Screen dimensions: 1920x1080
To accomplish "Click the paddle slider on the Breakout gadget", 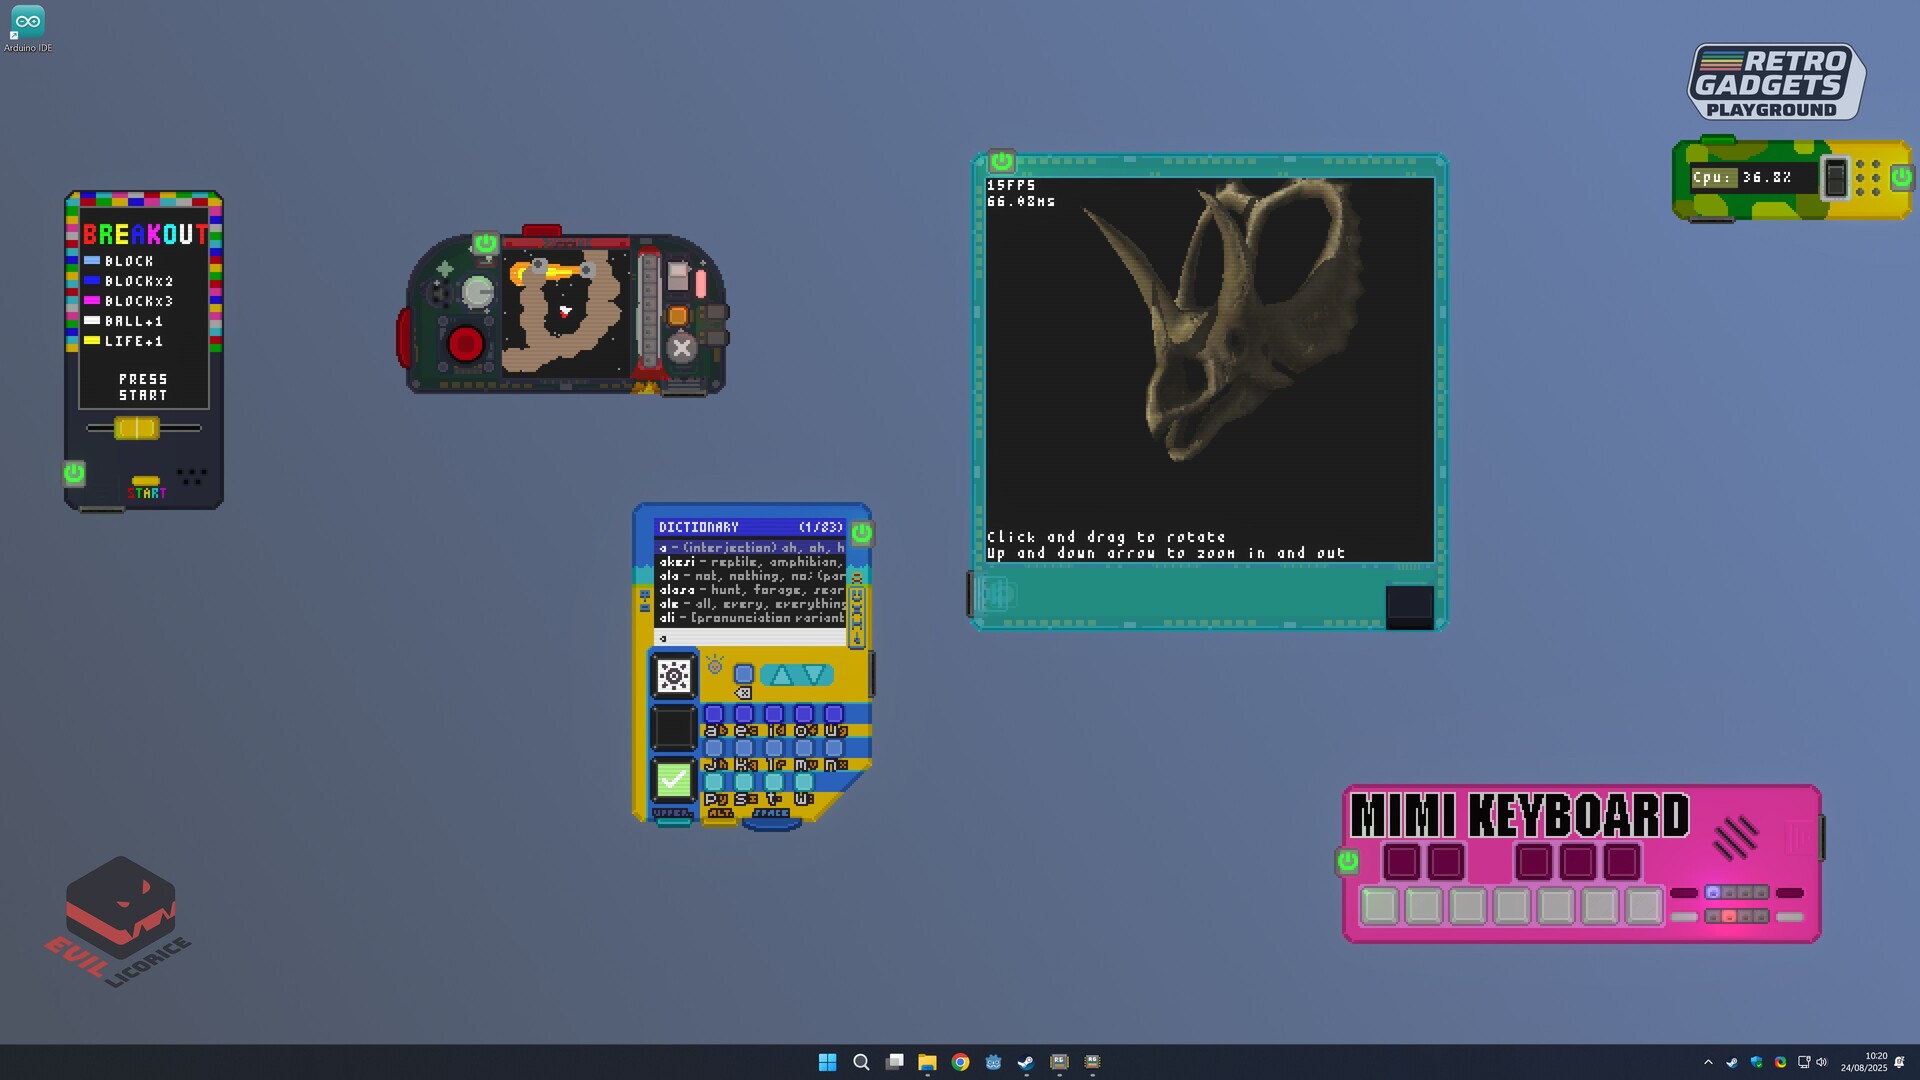I will [x=135, y=428].
